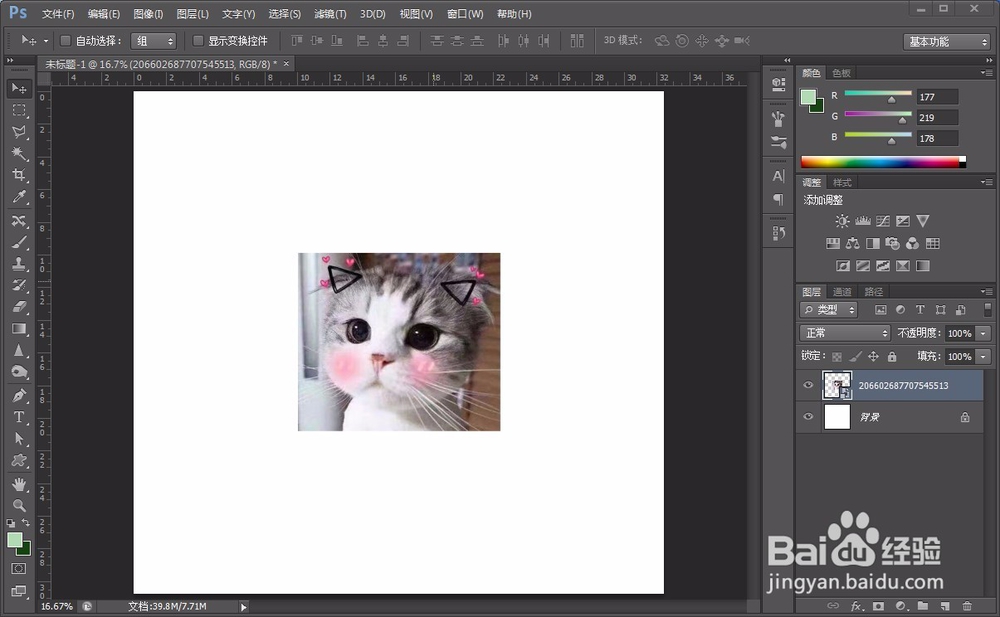Select the Clone Stamp tool

[19, 264]
